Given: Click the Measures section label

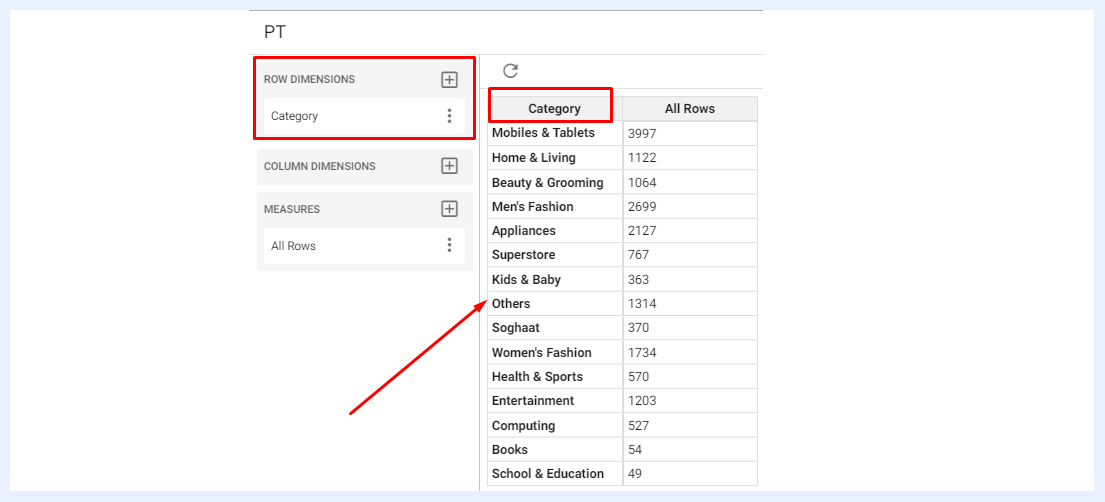Looking at the screenshot, I should [x=292, y=209].
